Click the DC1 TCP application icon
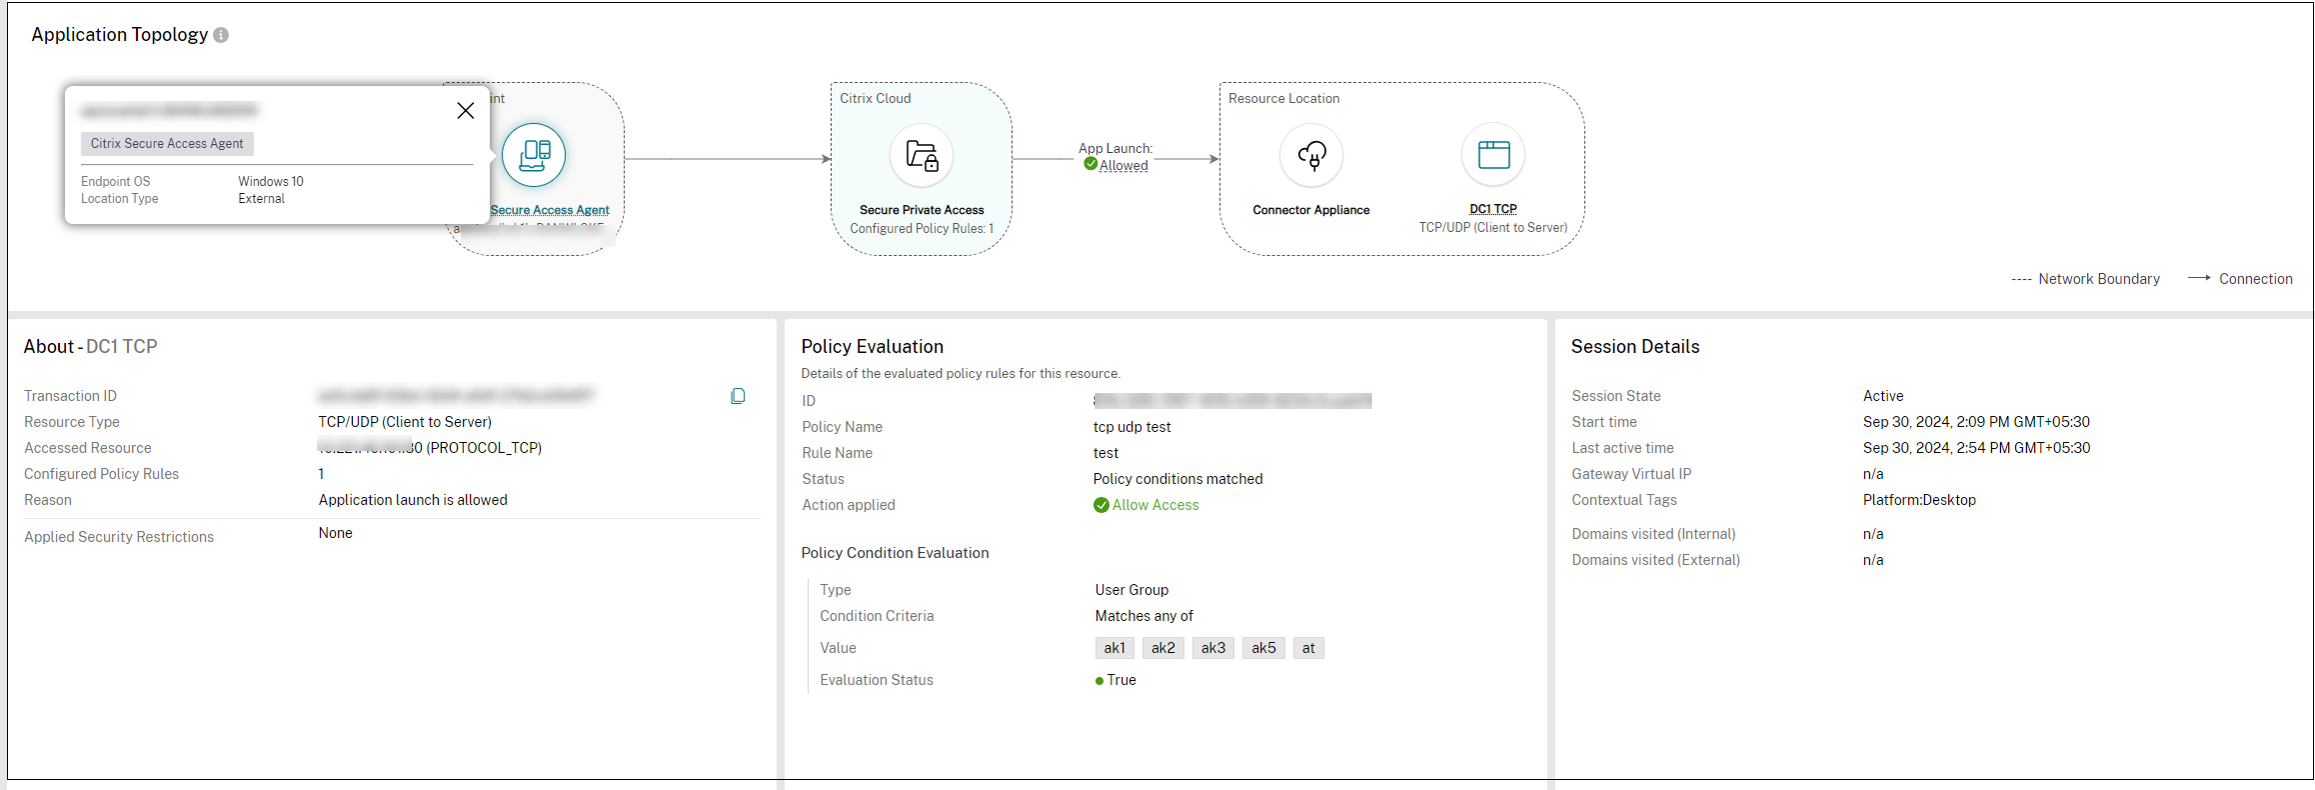This screenshot has width=2315, height=790. [x=1493, y=155]
